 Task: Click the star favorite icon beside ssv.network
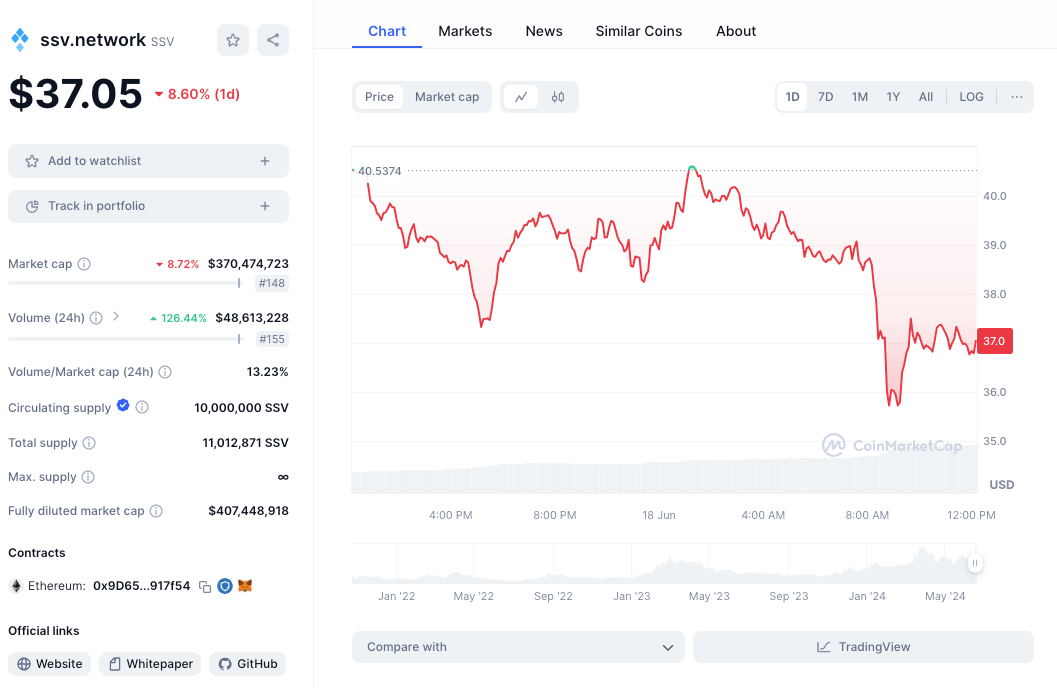click(233, 40)
